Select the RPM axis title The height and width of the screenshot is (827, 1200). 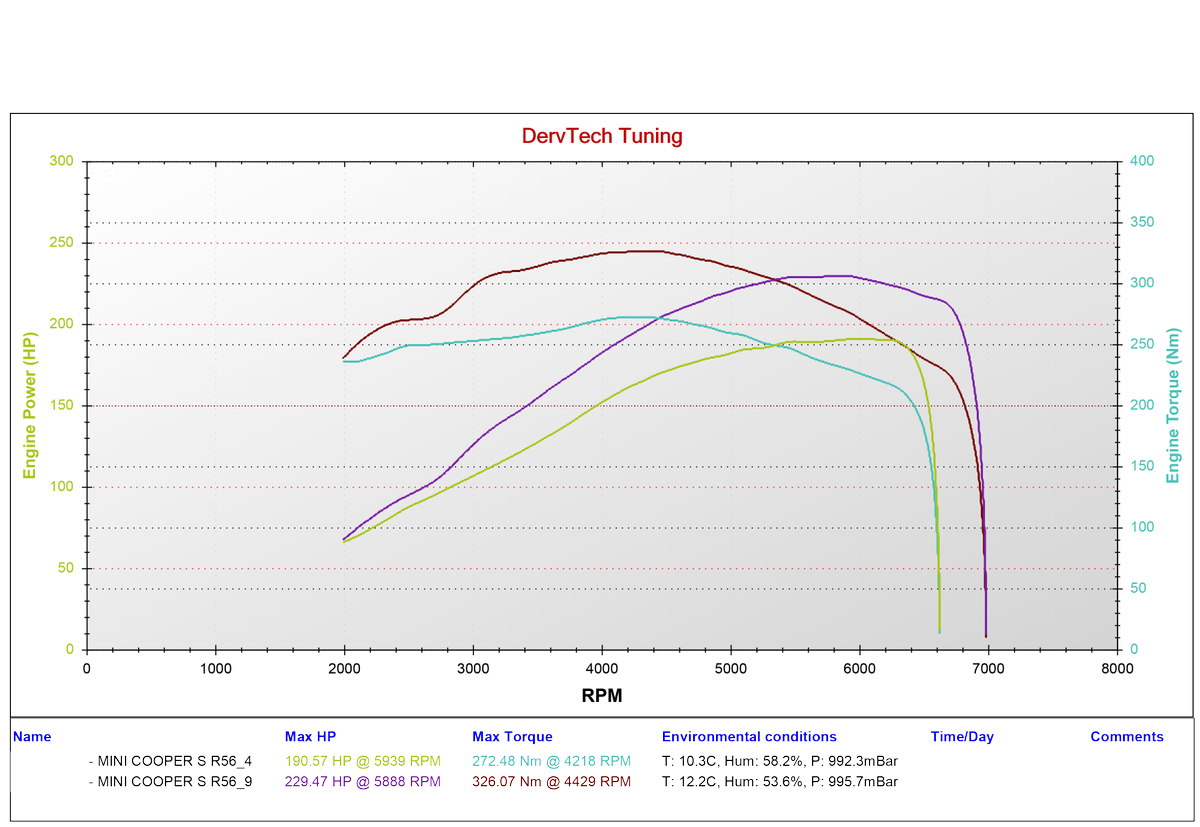[601, 695]
